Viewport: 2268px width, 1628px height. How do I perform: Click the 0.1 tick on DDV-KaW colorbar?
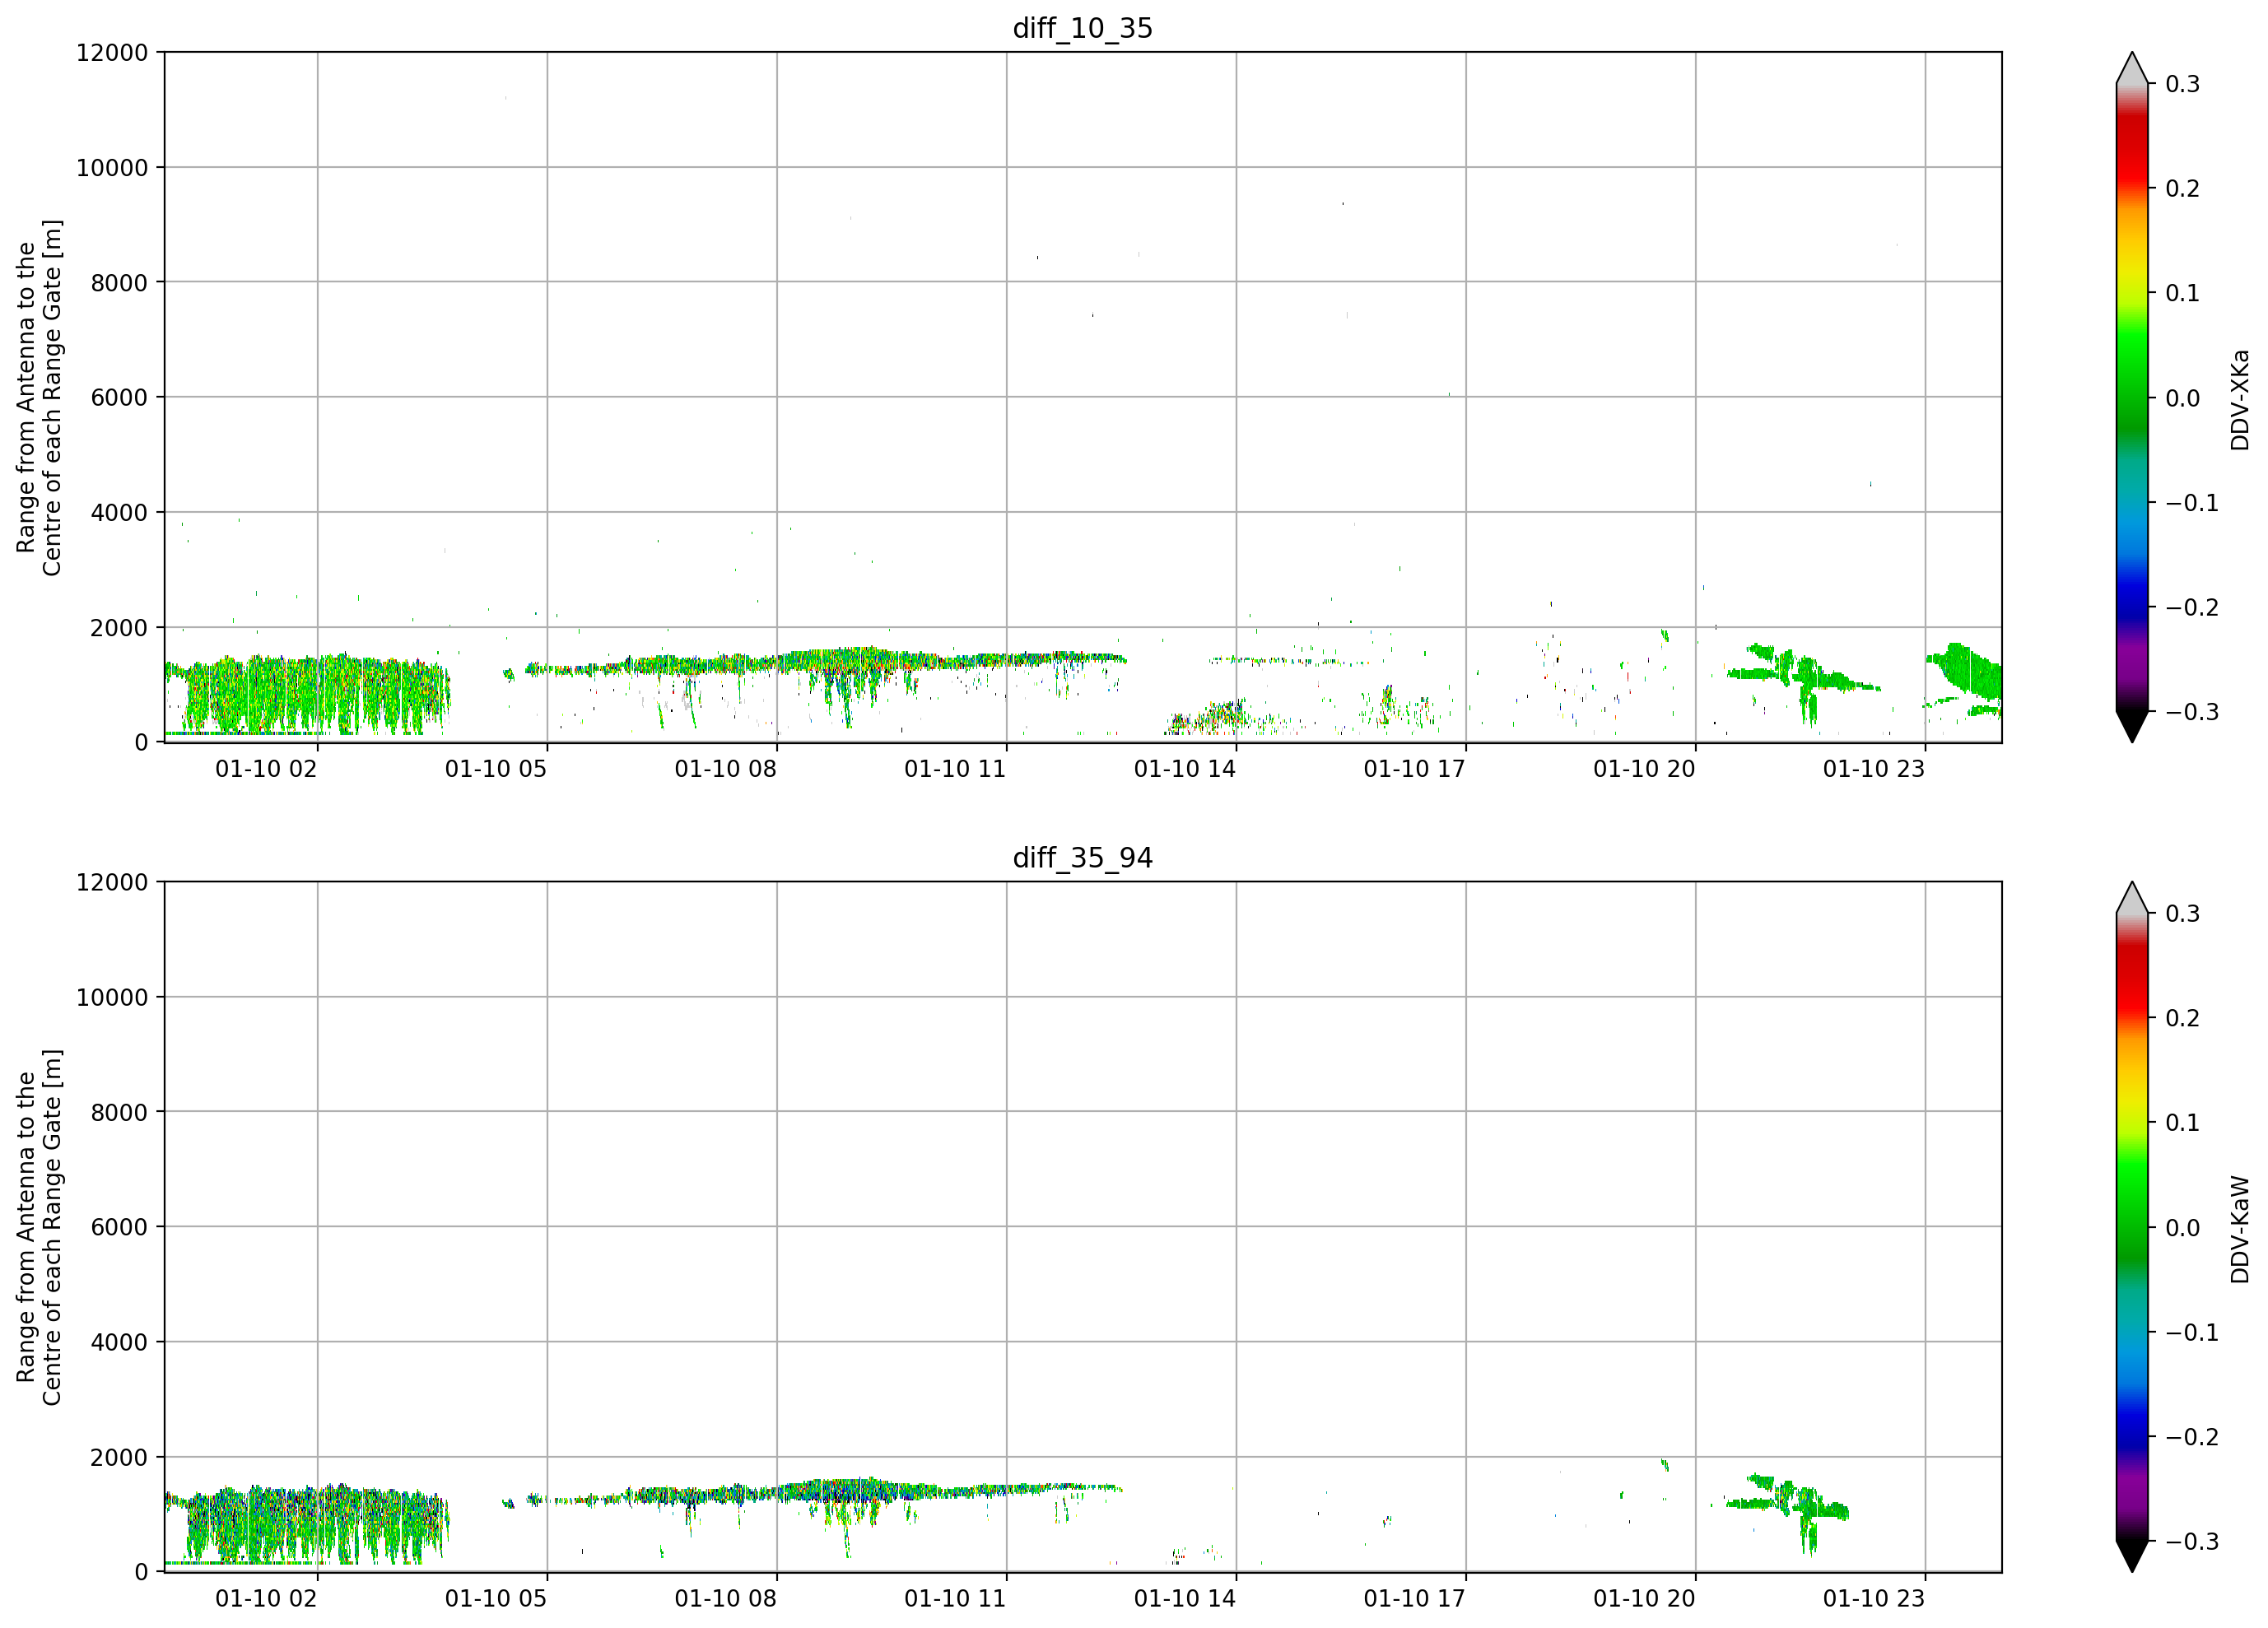click(x=2183, y=1122)
